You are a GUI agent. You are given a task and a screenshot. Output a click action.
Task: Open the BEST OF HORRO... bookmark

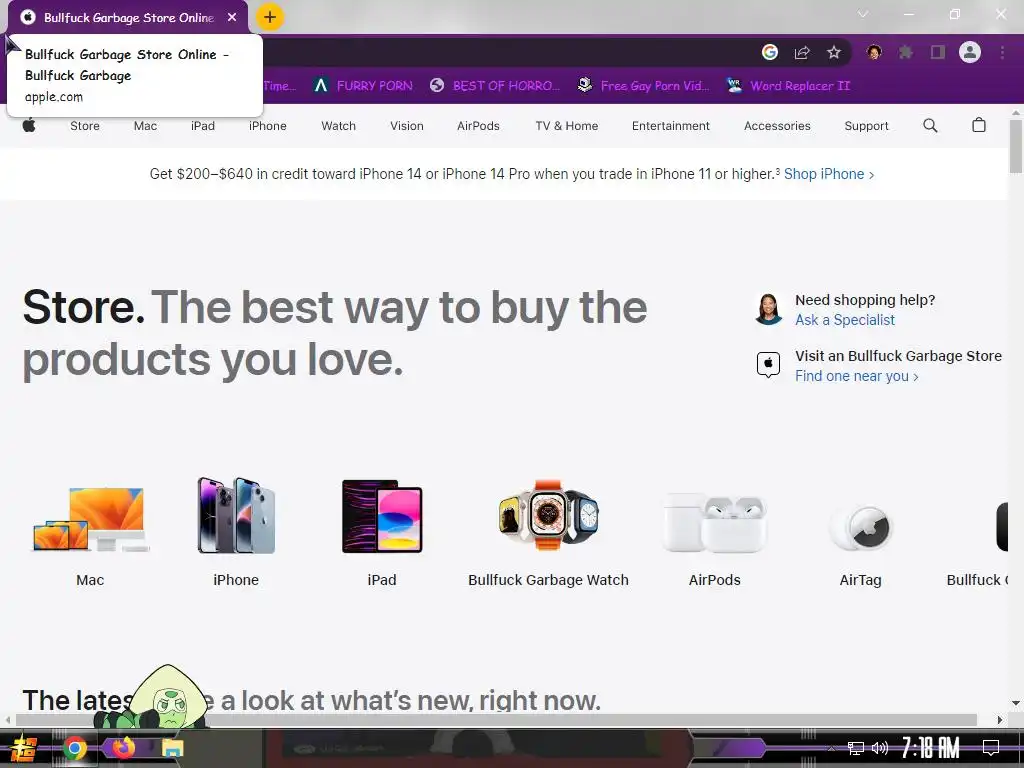[x=495, y=86]
